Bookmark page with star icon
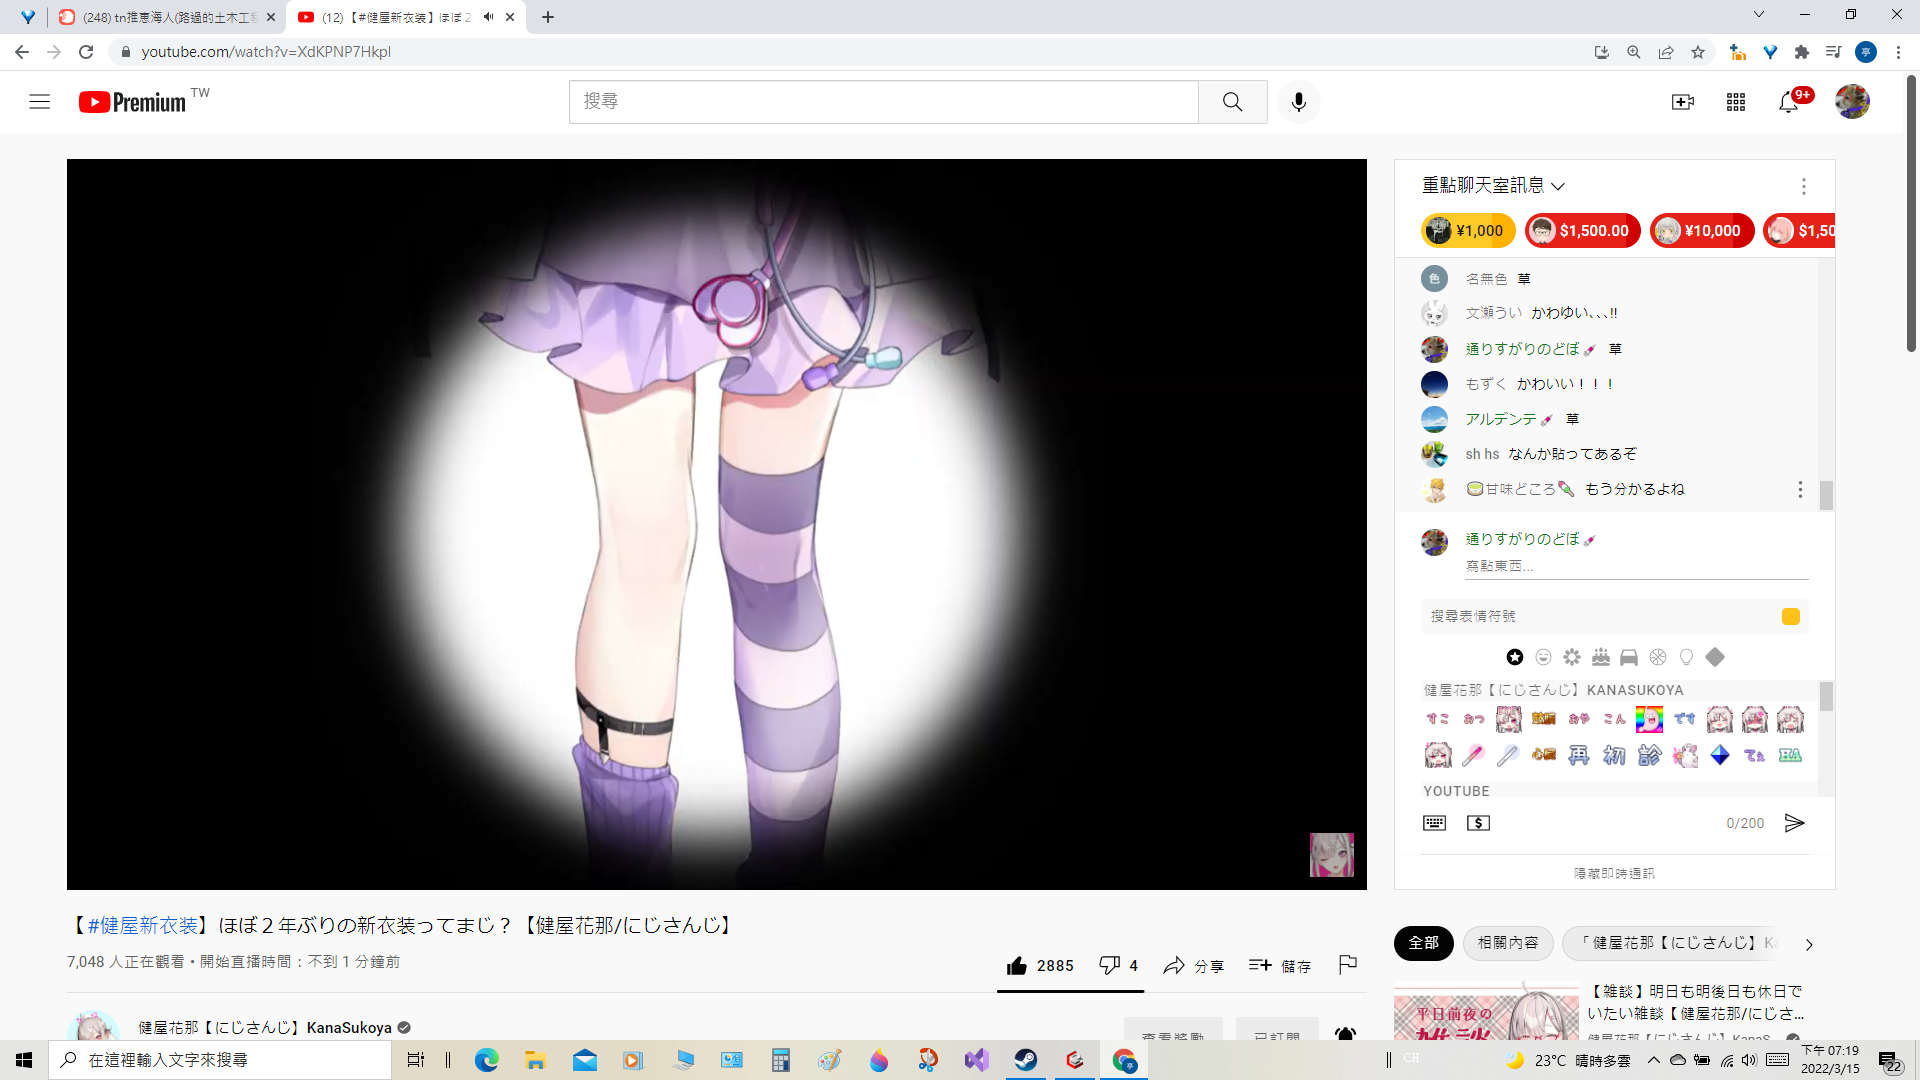This screenshot has height=1080, width=1920. click(1698, 52)
